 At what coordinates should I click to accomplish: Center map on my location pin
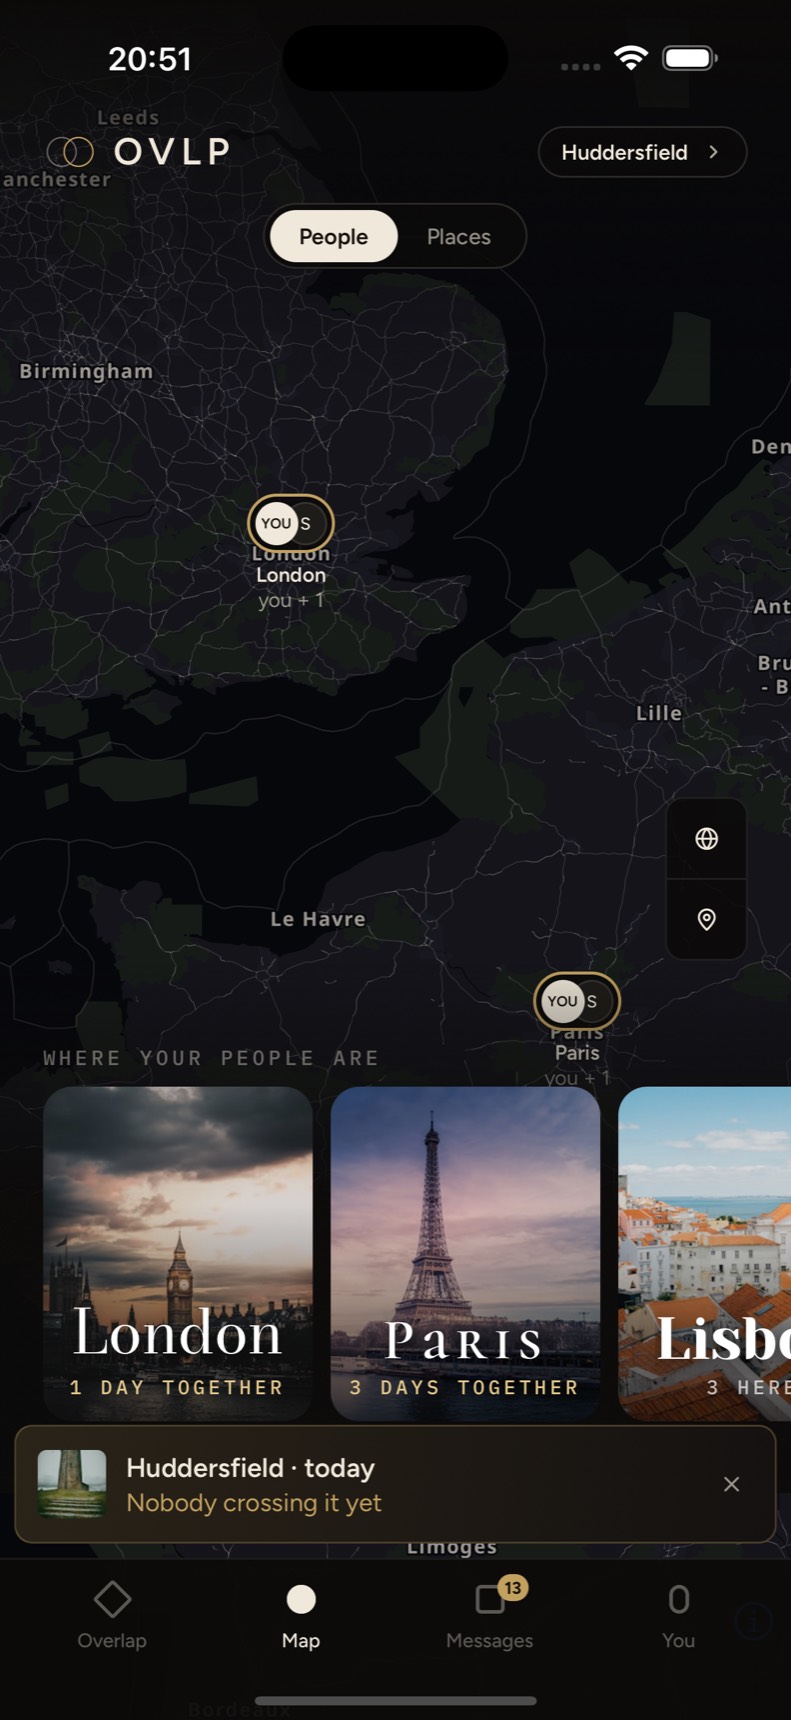click(706, 919)
